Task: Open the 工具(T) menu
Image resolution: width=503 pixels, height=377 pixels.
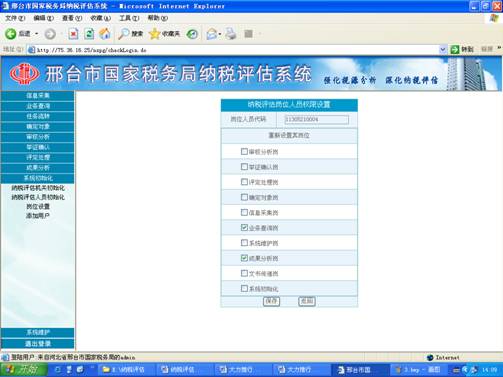Action: click(129, 18)
